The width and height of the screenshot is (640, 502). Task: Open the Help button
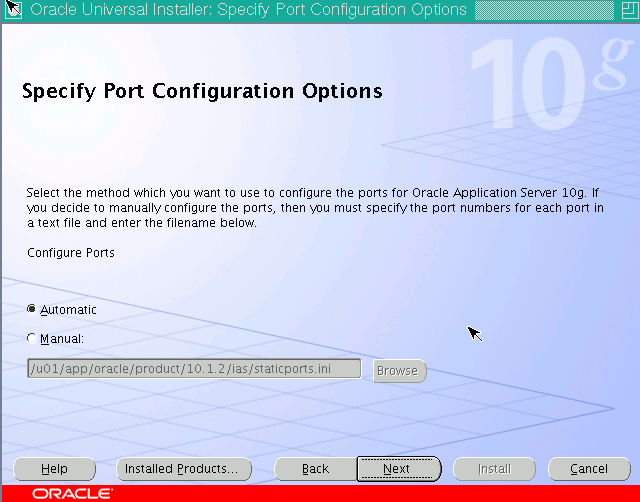point(54,469)
